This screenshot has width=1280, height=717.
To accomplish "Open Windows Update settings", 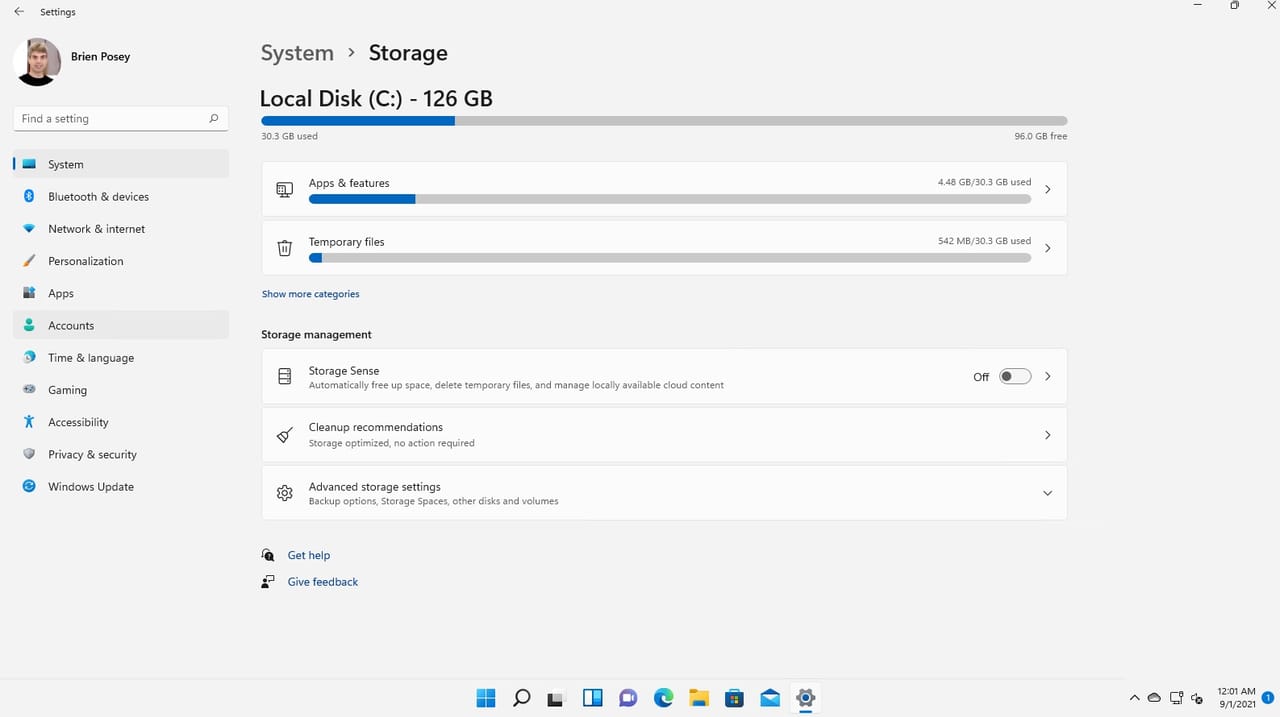I will (90, 486).
